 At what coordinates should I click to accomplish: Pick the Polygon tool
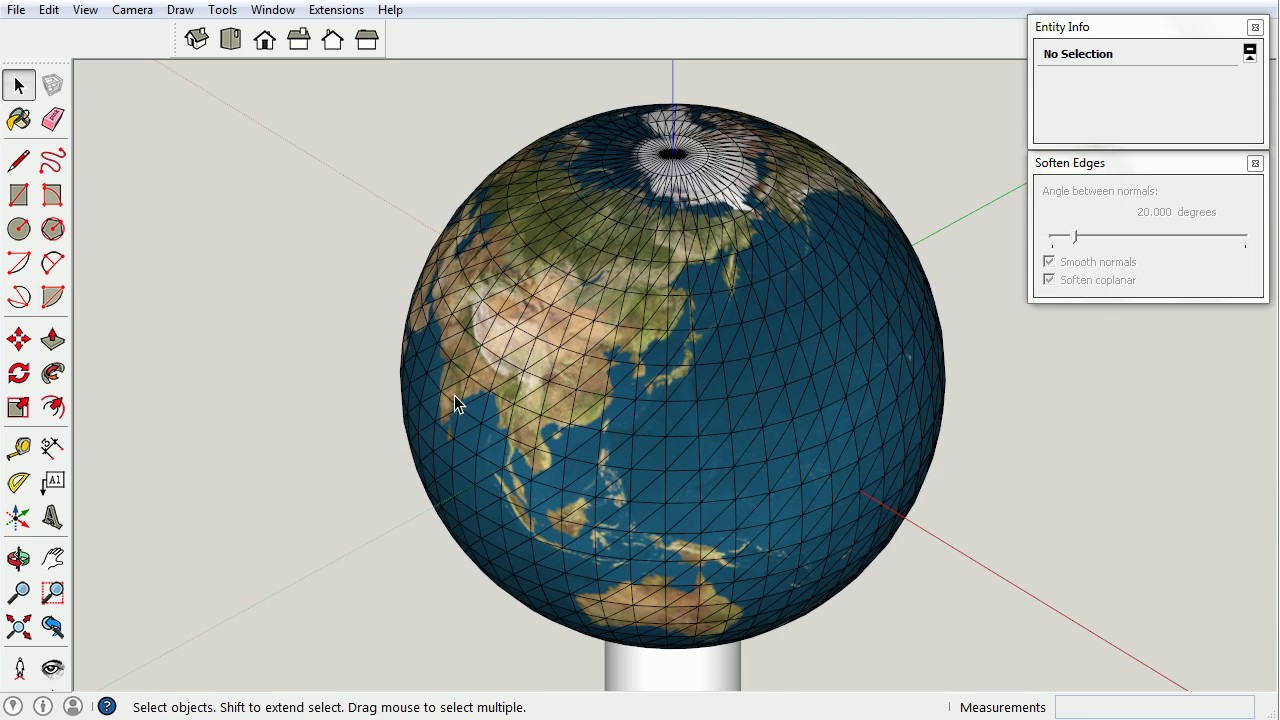(x=53, y=229)
